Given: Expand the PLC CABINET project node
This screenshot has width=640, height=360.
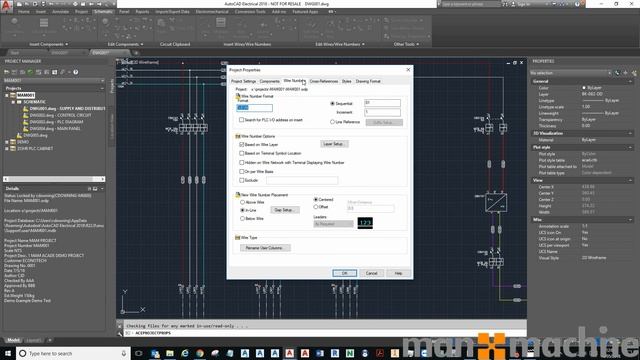Looking at the screenshot, I should coord(7,149).
